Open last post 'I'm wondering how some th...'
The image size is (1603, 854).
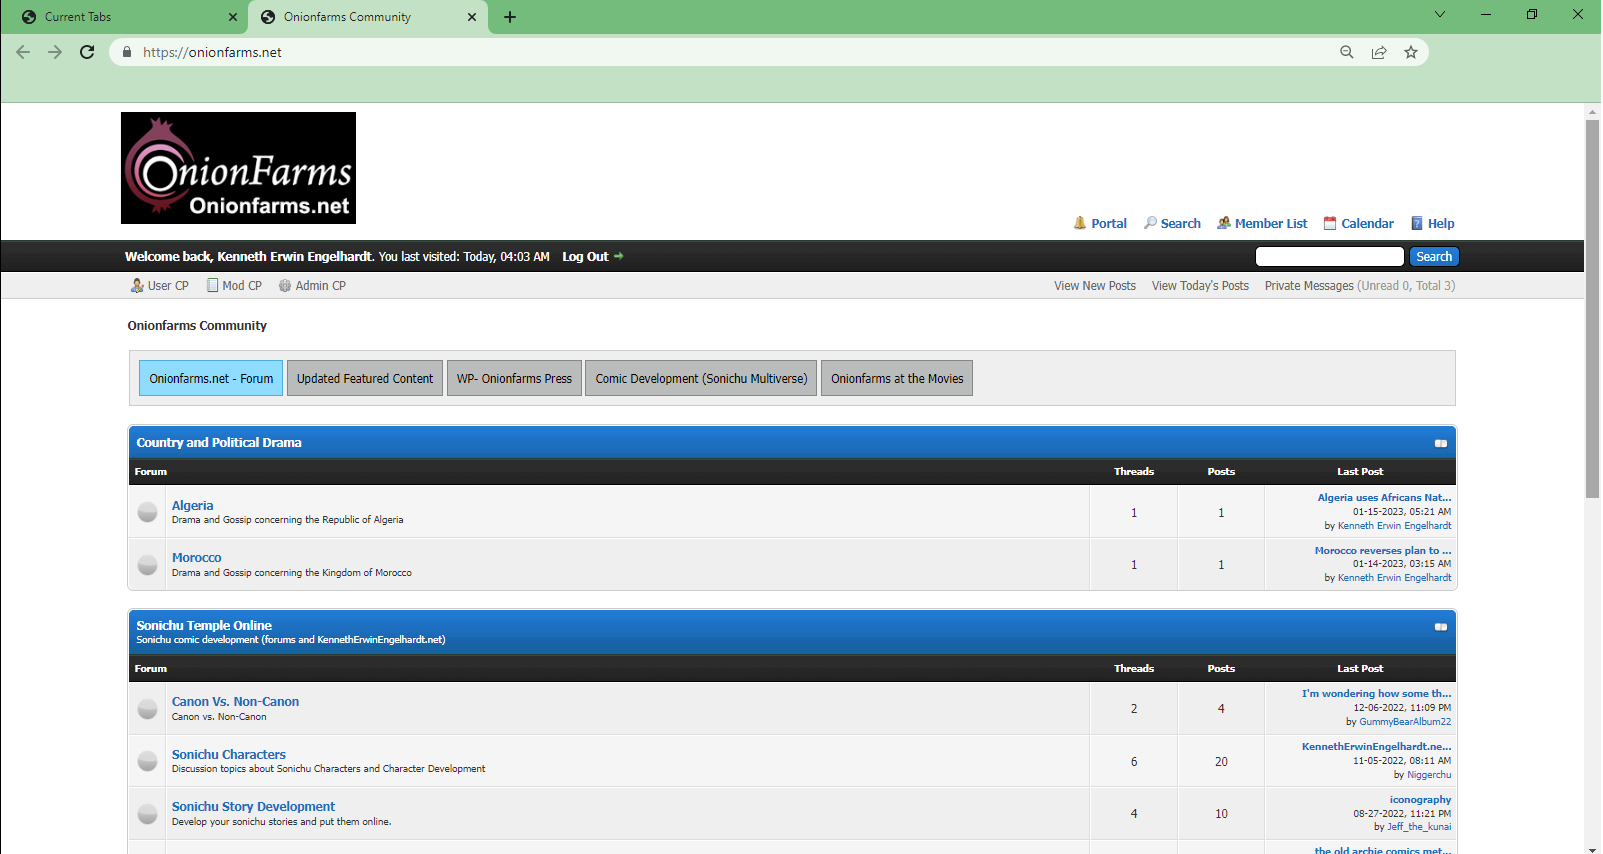pos(1376,693)
